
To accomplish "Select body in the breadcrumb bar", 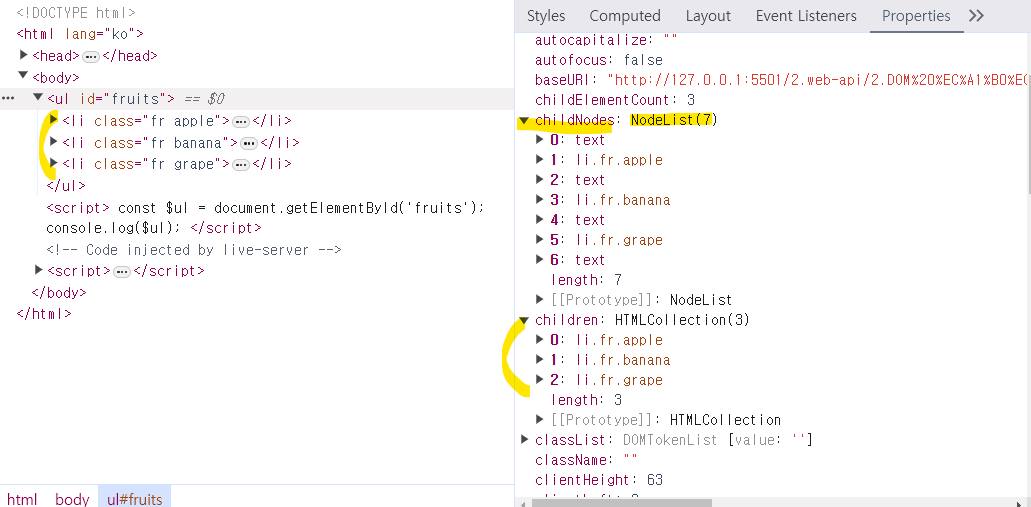I will coord(72,499).
